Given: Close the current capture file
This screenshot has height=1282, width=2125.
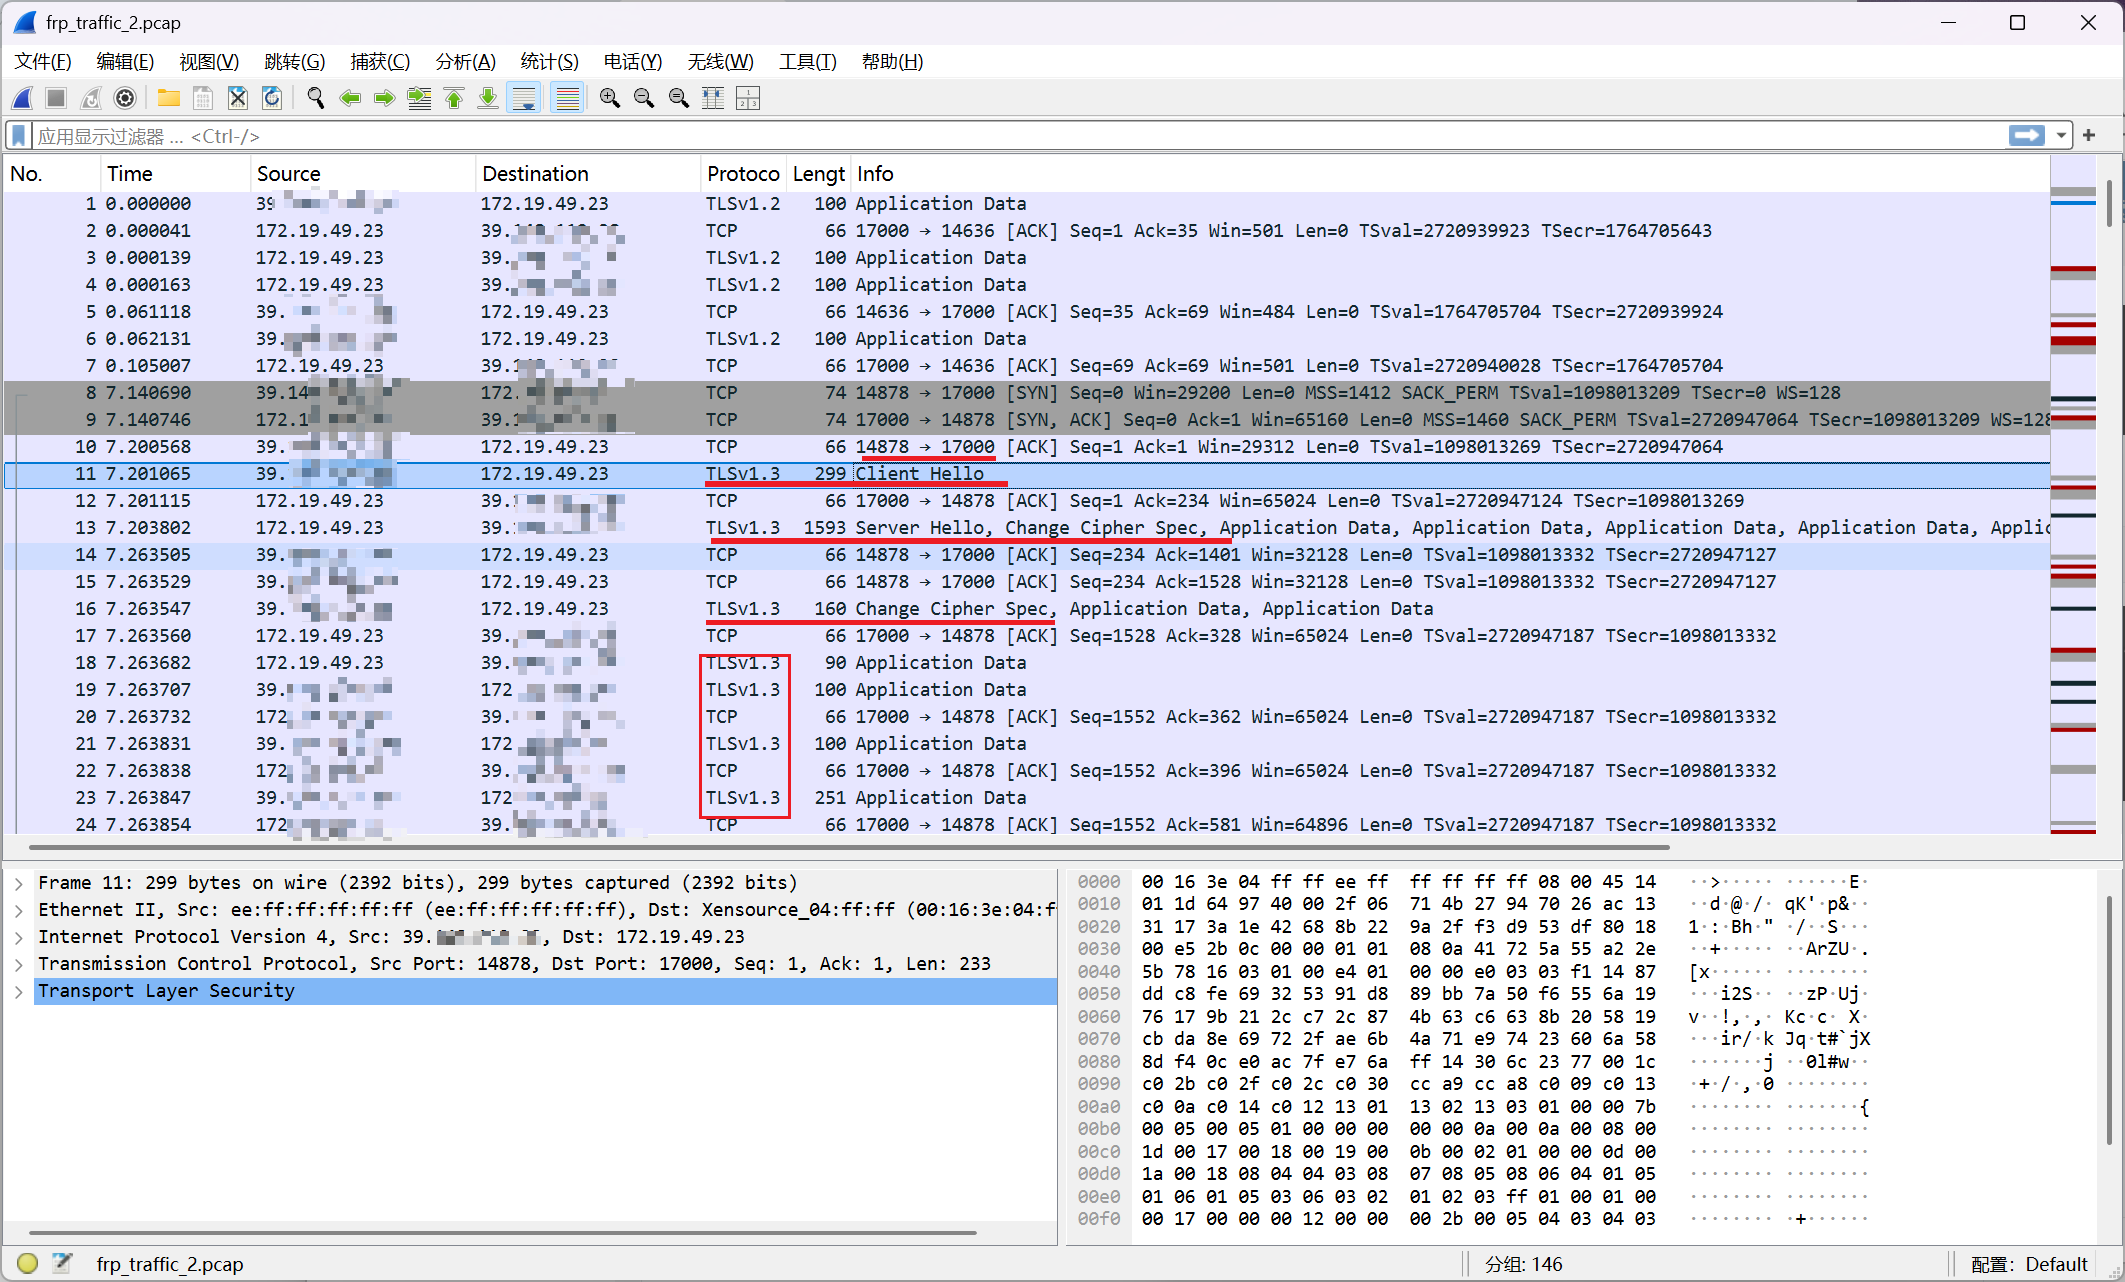Looking at the screenshot, I should 237,98.
